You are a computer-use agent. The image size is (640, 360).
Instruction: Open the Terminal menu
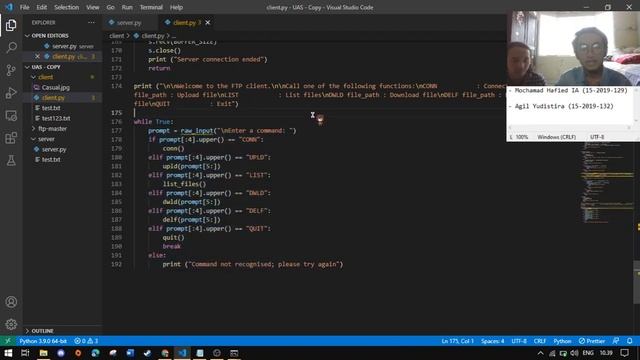coord(151,7)
